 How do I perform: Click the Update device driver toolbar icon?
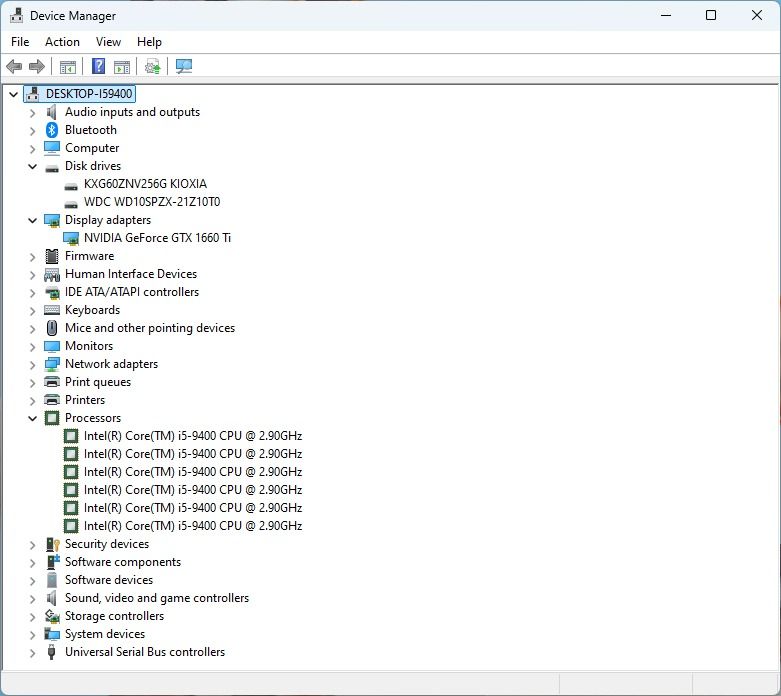[152, 67]
